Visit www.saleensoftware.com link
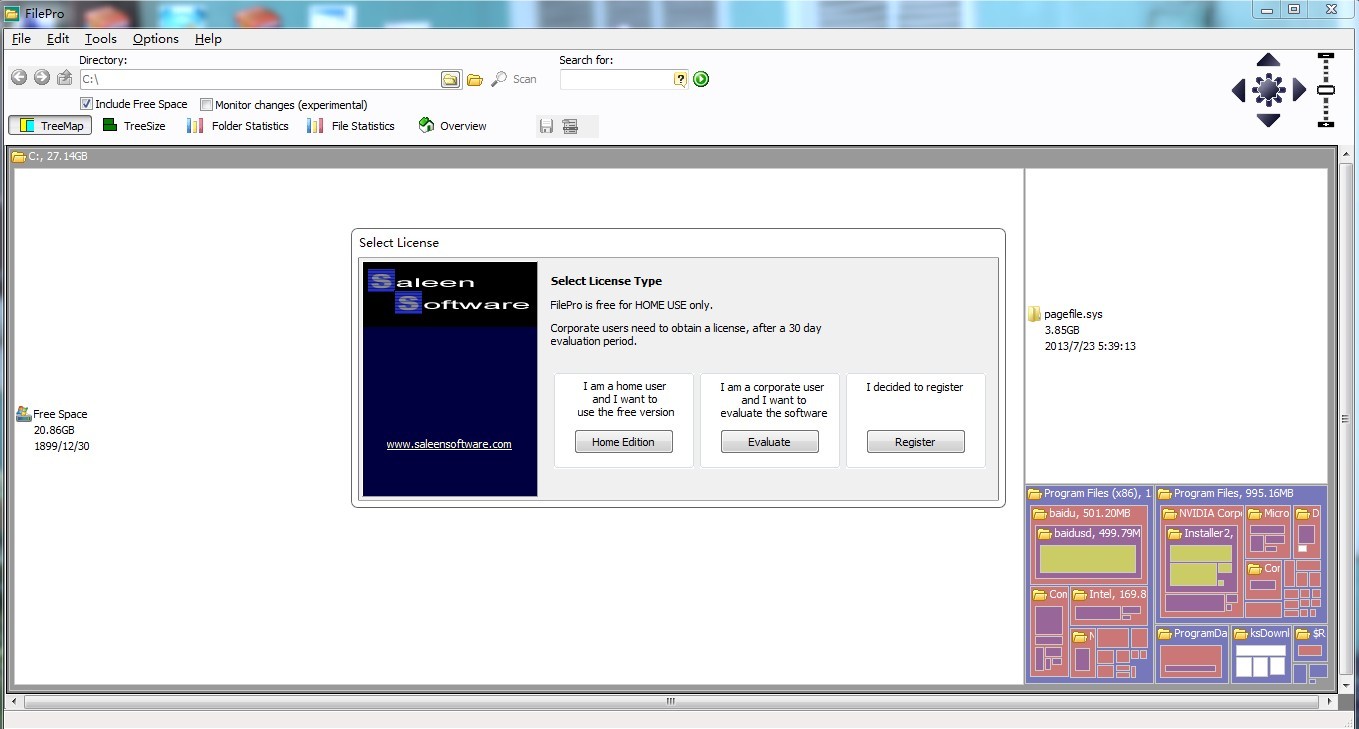 (449, 444)
